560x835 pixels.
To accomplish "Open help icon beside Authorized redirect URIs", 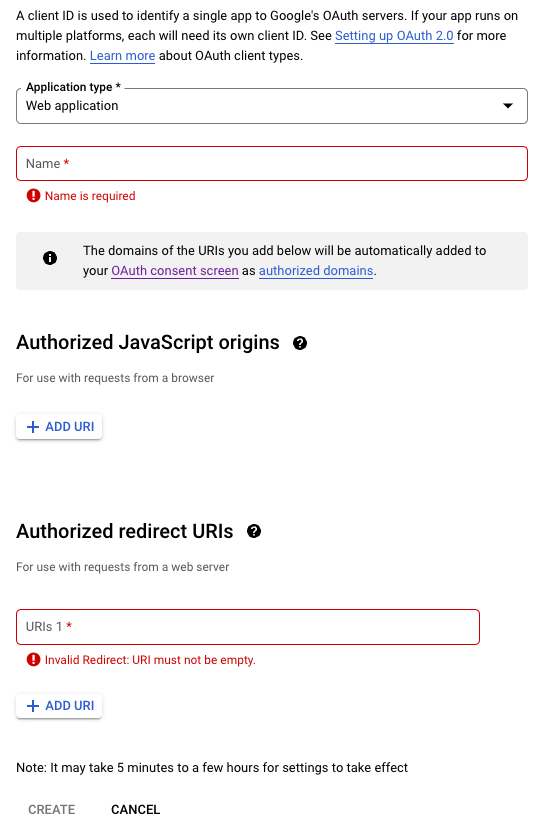I will click(x=254, y=531).
